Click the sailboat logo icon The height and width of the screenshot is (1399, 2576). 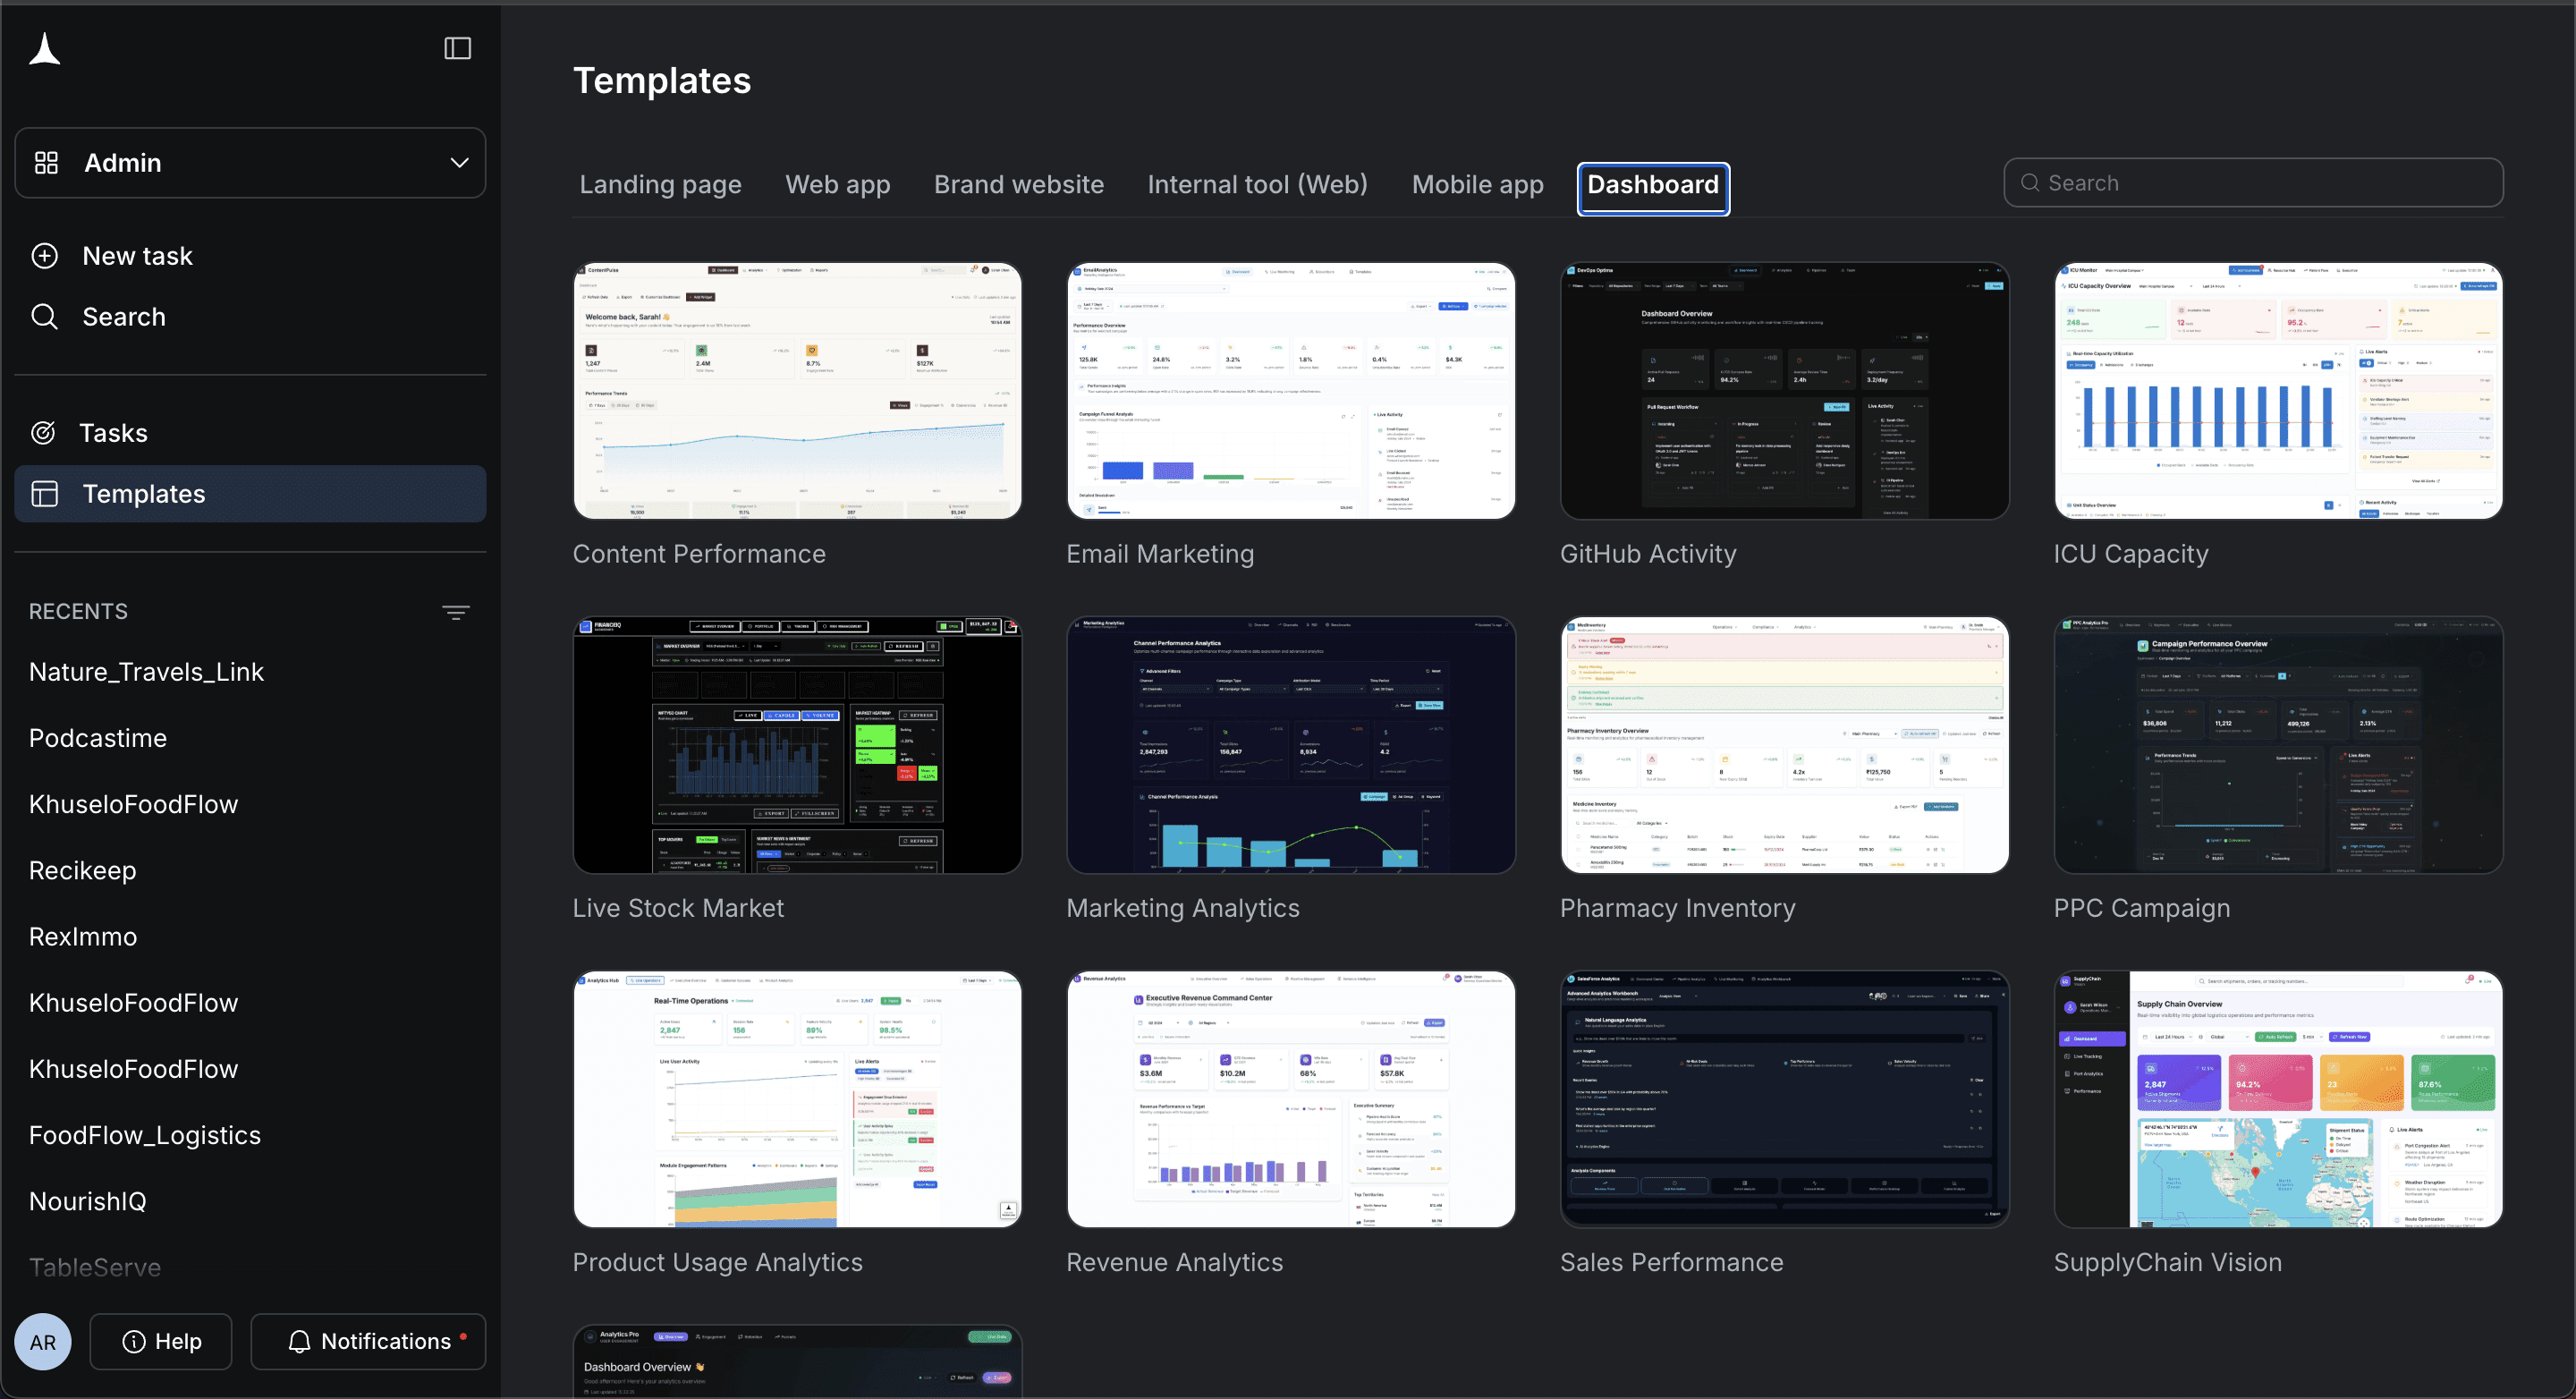click(x=45, y=48)
